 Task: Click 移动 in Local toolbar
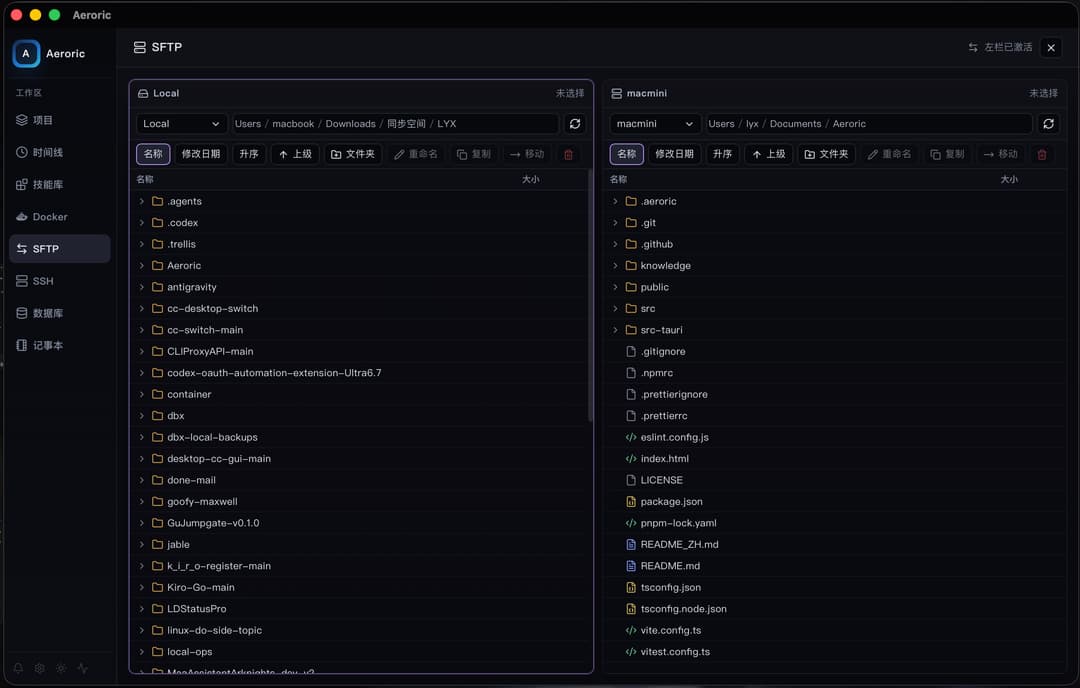click(527, 154)
